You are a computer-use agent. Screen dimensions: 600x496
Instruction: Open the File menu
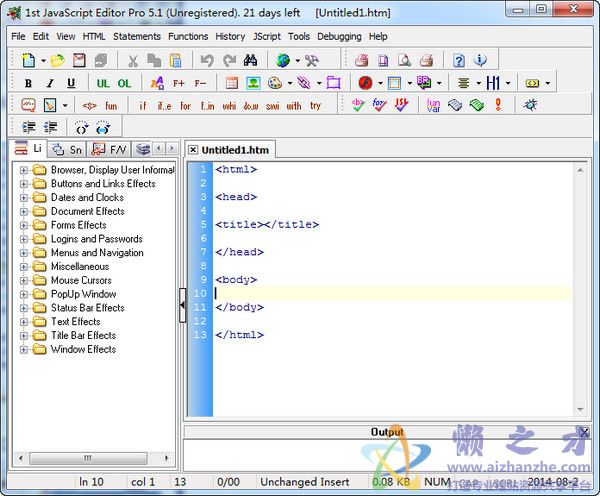(18, 36)
